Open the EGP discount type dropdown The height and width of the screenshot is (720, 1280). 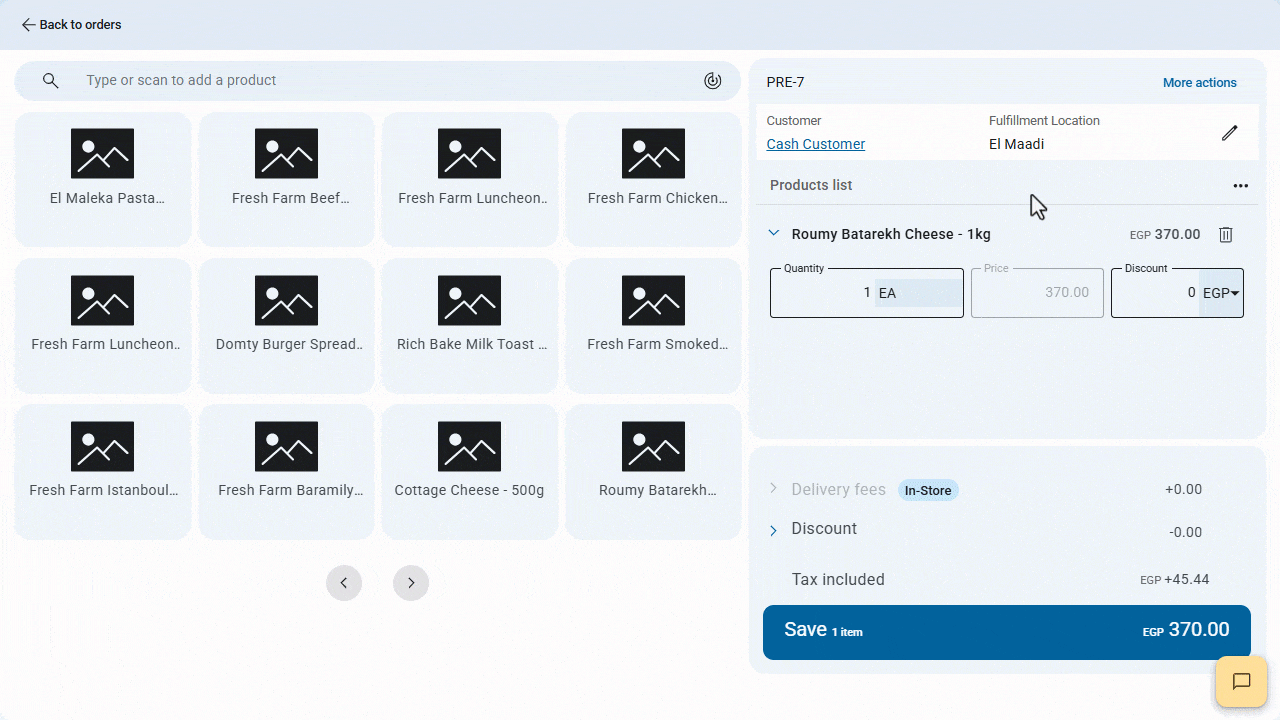tap(1221, 293)
